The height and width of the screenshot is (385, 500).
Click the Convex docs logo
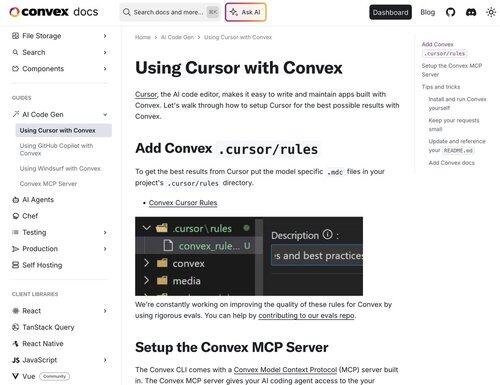tap(54, 12)
